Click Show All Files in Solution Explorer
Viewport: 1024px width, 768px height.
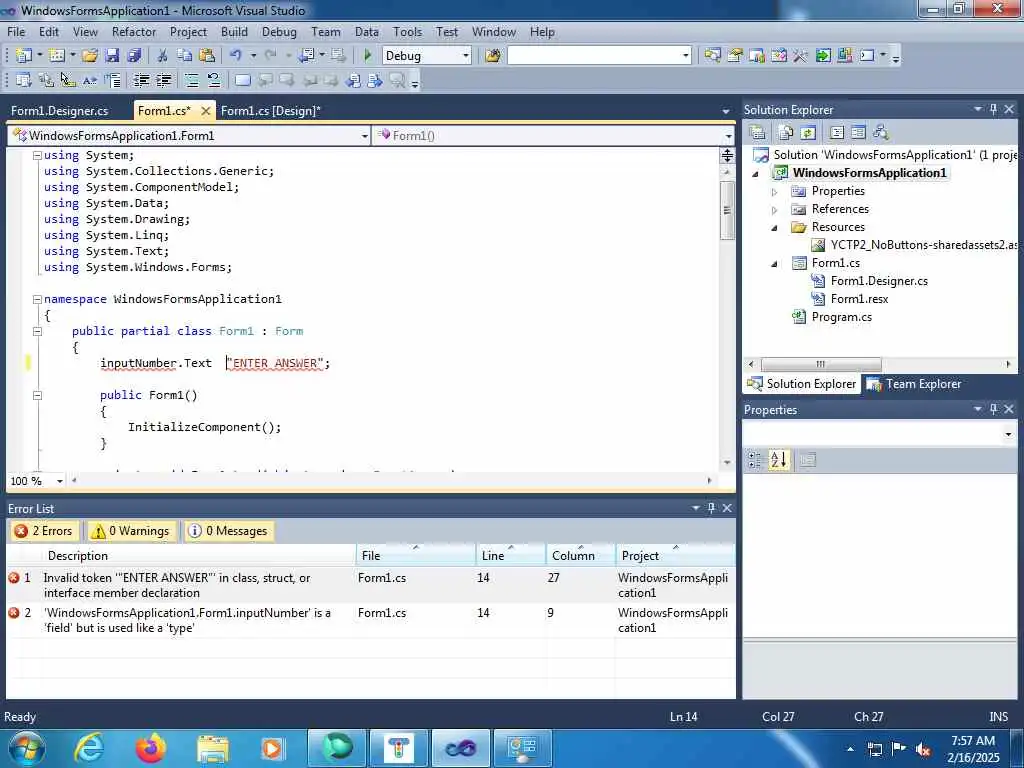click(786, 133)
